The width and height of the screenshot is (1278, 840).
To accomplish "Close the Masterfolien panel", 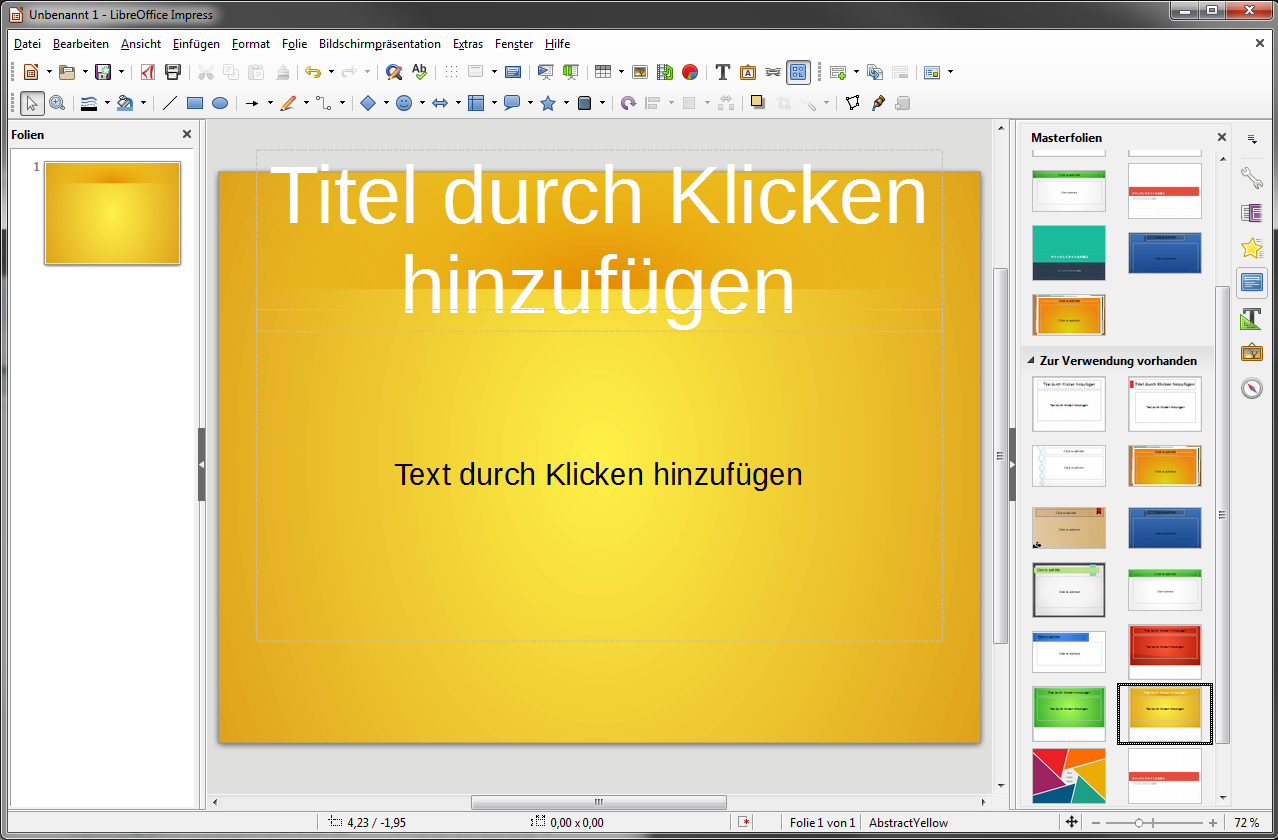I will pyautogui.click(x=1221, y=137).
